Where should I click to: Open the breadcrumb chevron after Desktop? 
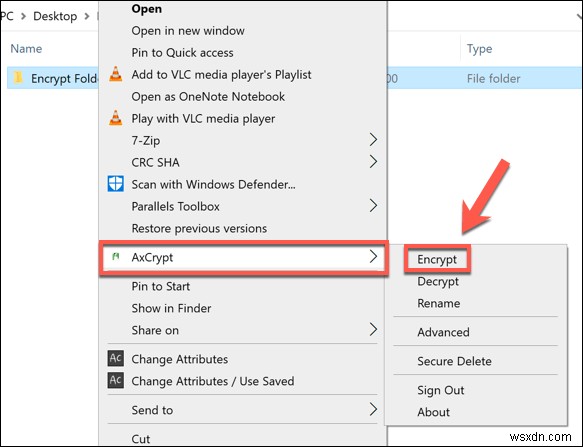tap(87, 16)
